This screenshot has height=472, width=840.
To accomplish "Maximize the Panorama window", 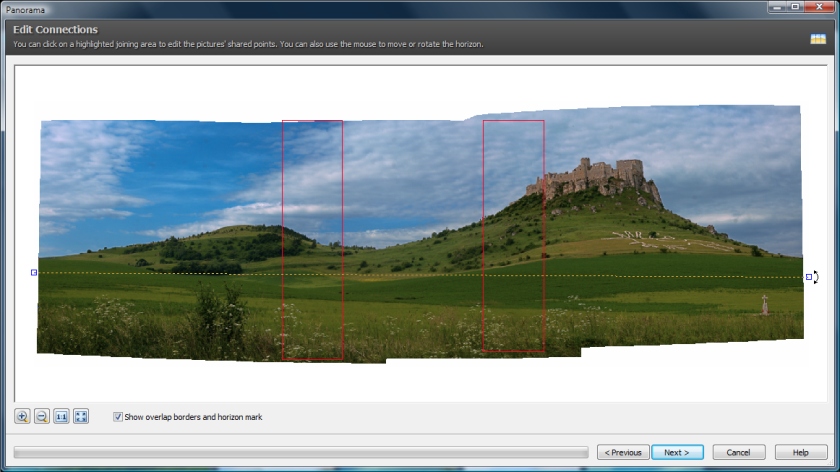I will point(796,6).
